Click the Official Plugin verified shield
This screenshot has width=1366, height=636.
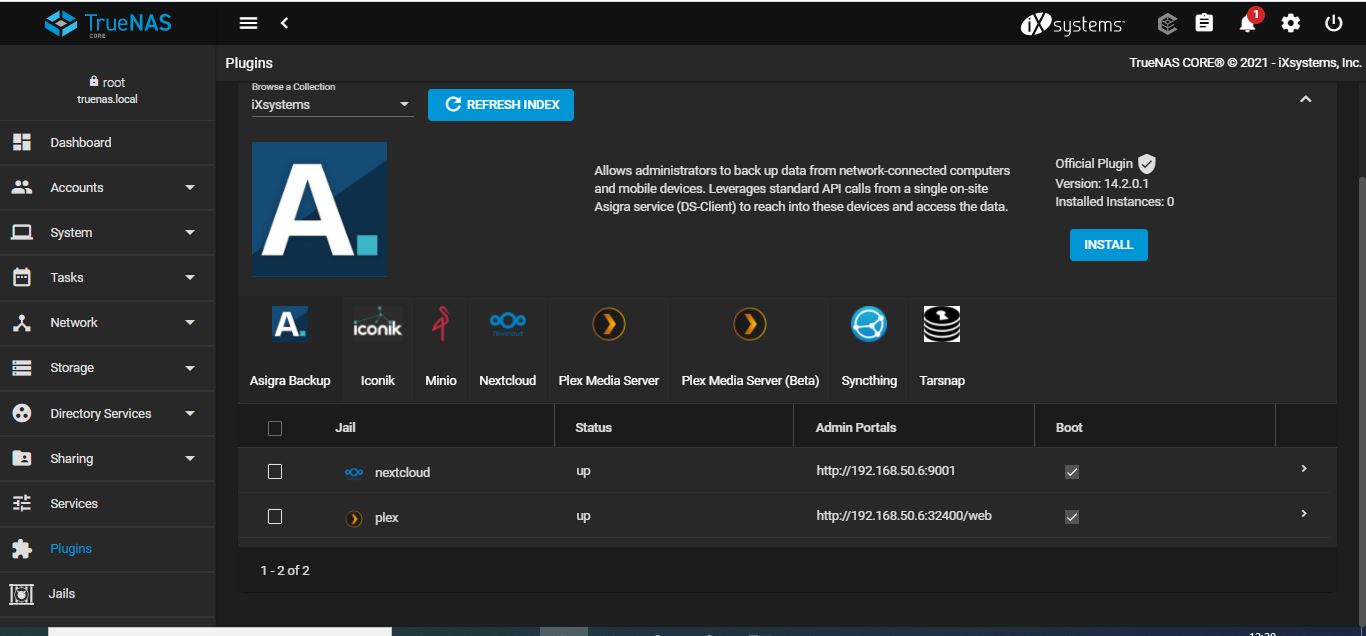(x=1147, y=164)
